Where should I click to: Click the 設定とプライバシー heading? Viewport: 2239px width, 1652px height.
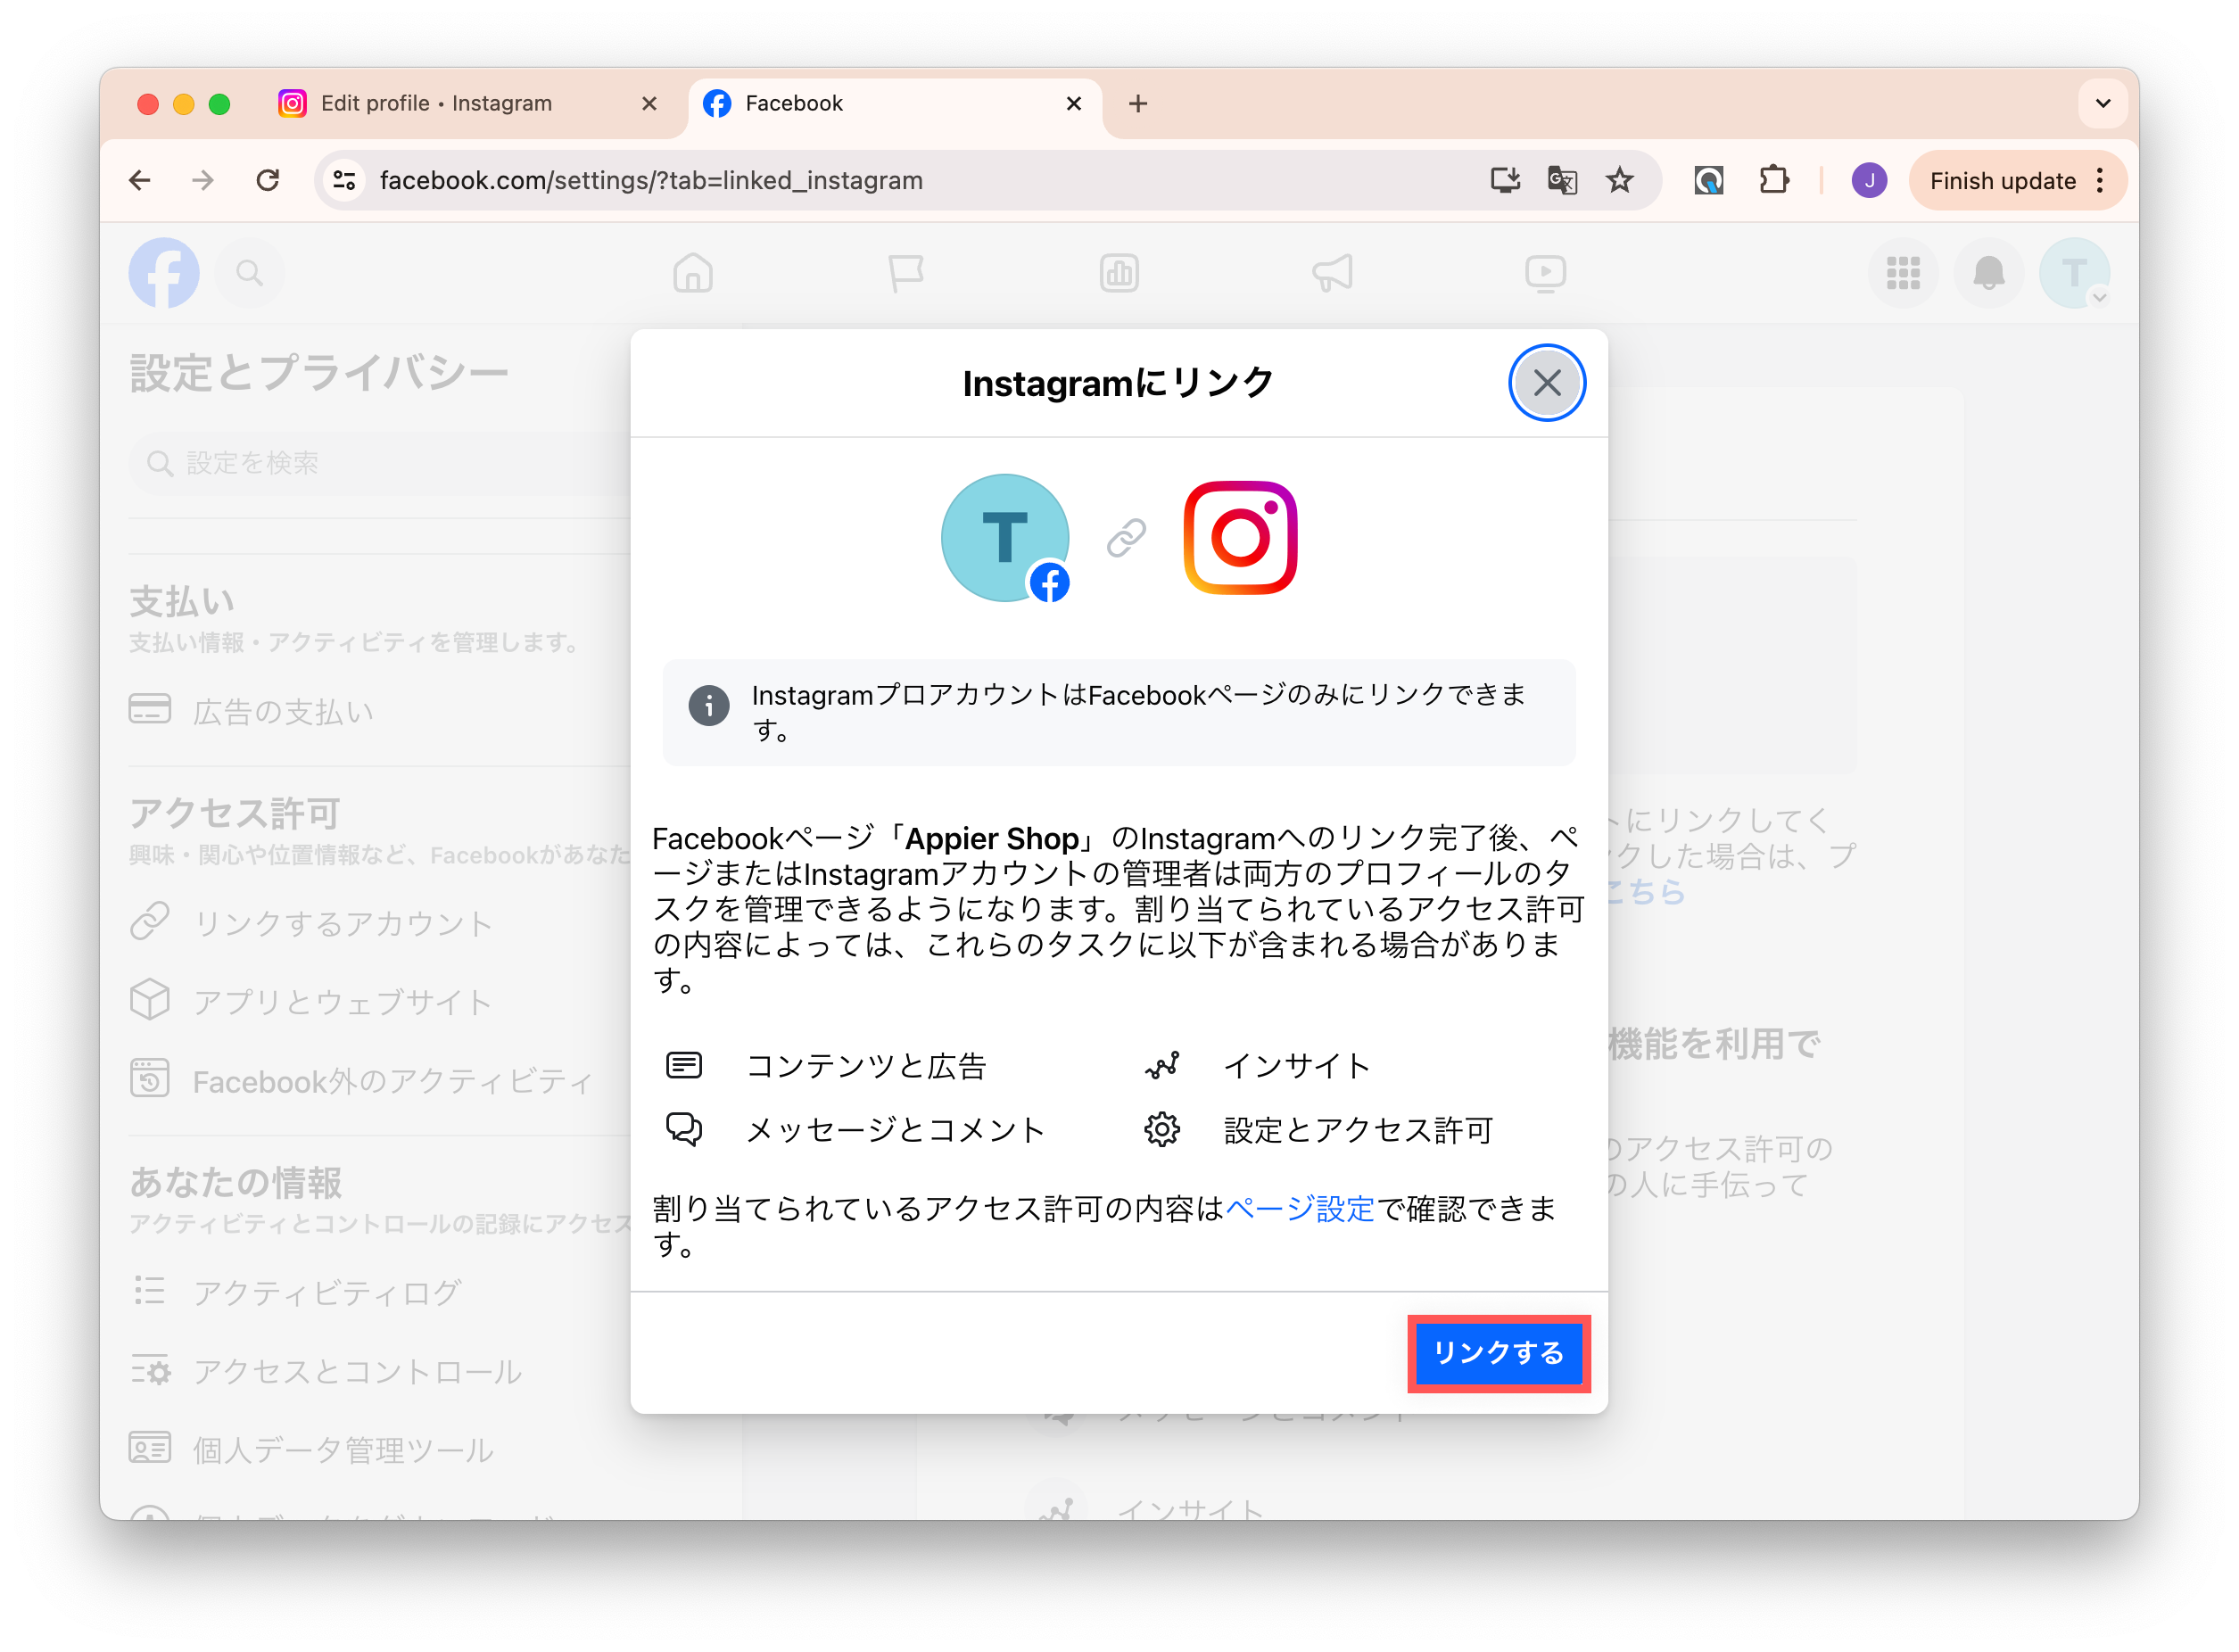[x=319, y=373]
